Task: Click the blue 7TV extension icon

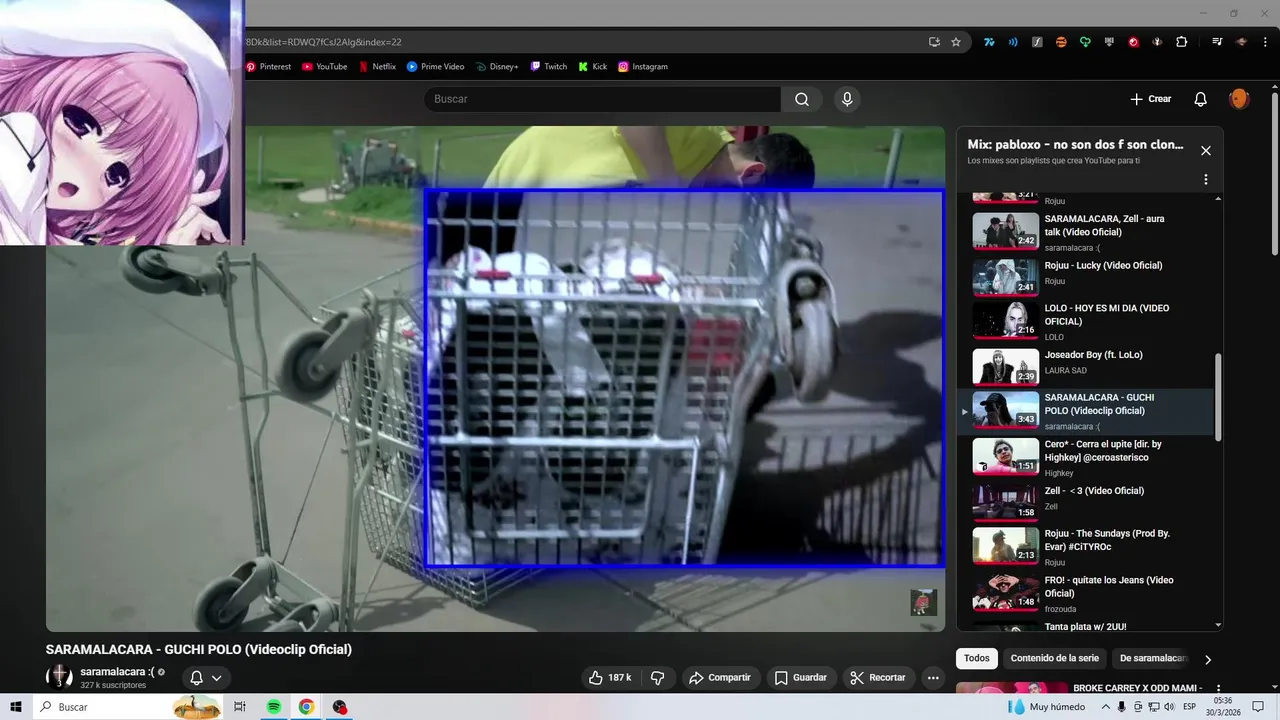Action: (x=989, y=42)
